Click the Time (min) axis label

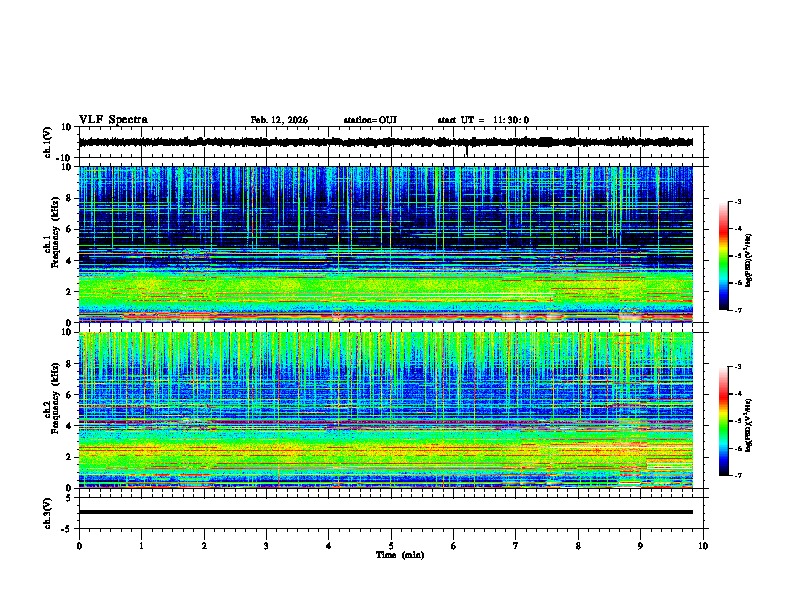(x=400, y=555)
